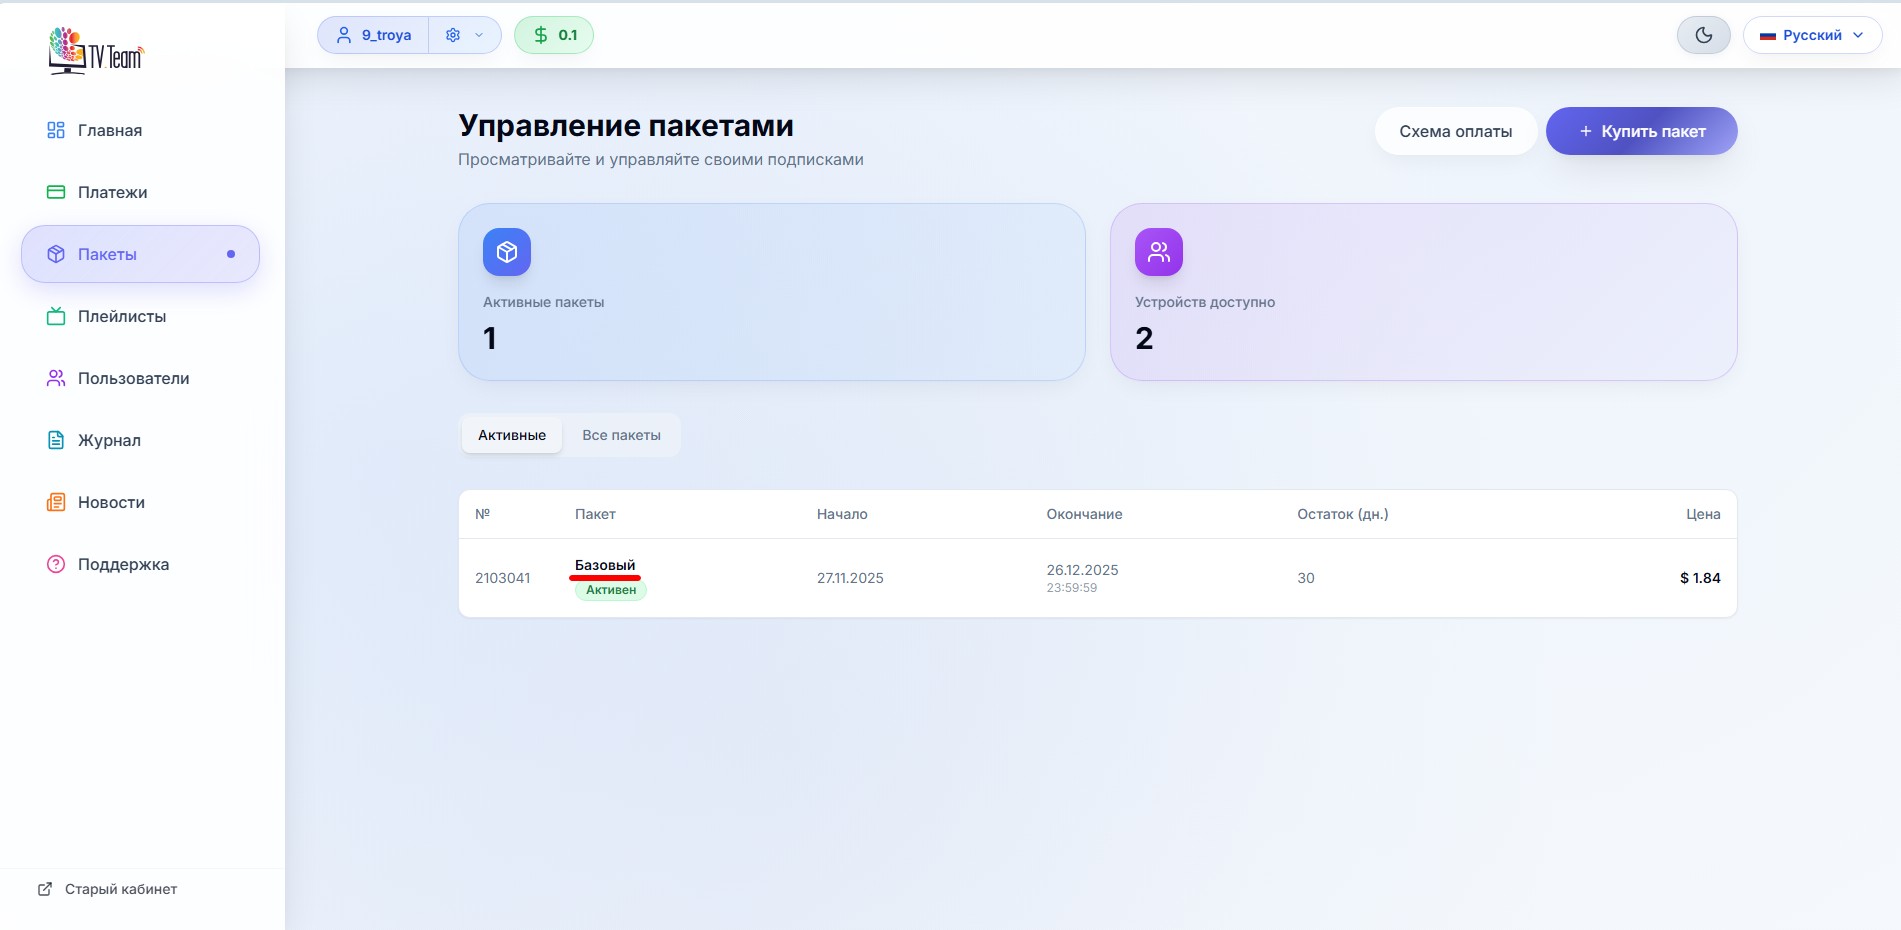The image size is (1901, 930).
Task: Select the Активные tab
Action: pos(512,435)
